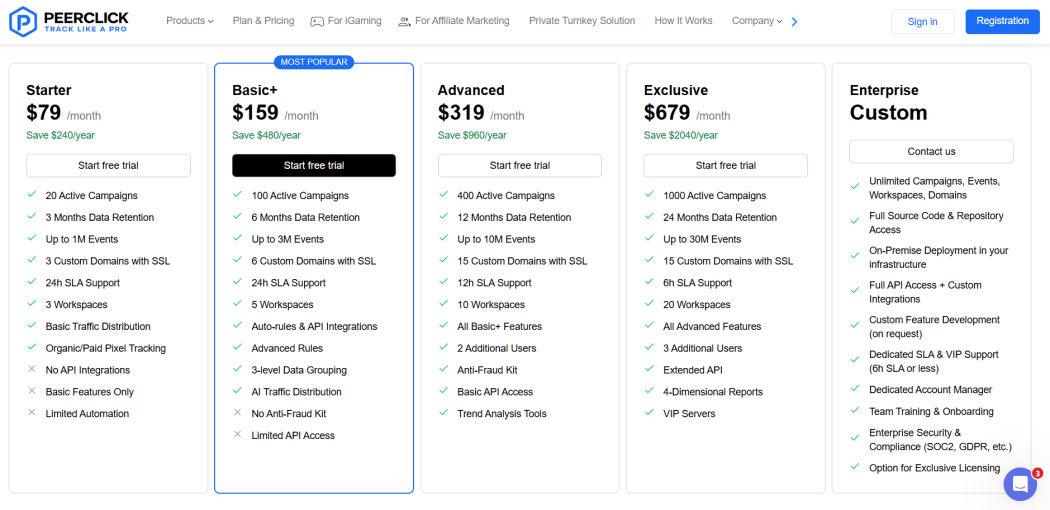This screenshot has width=1050, height=510.
Task: Click the checkmark beside Dedicated Account Manager
Action: point(854,389)
